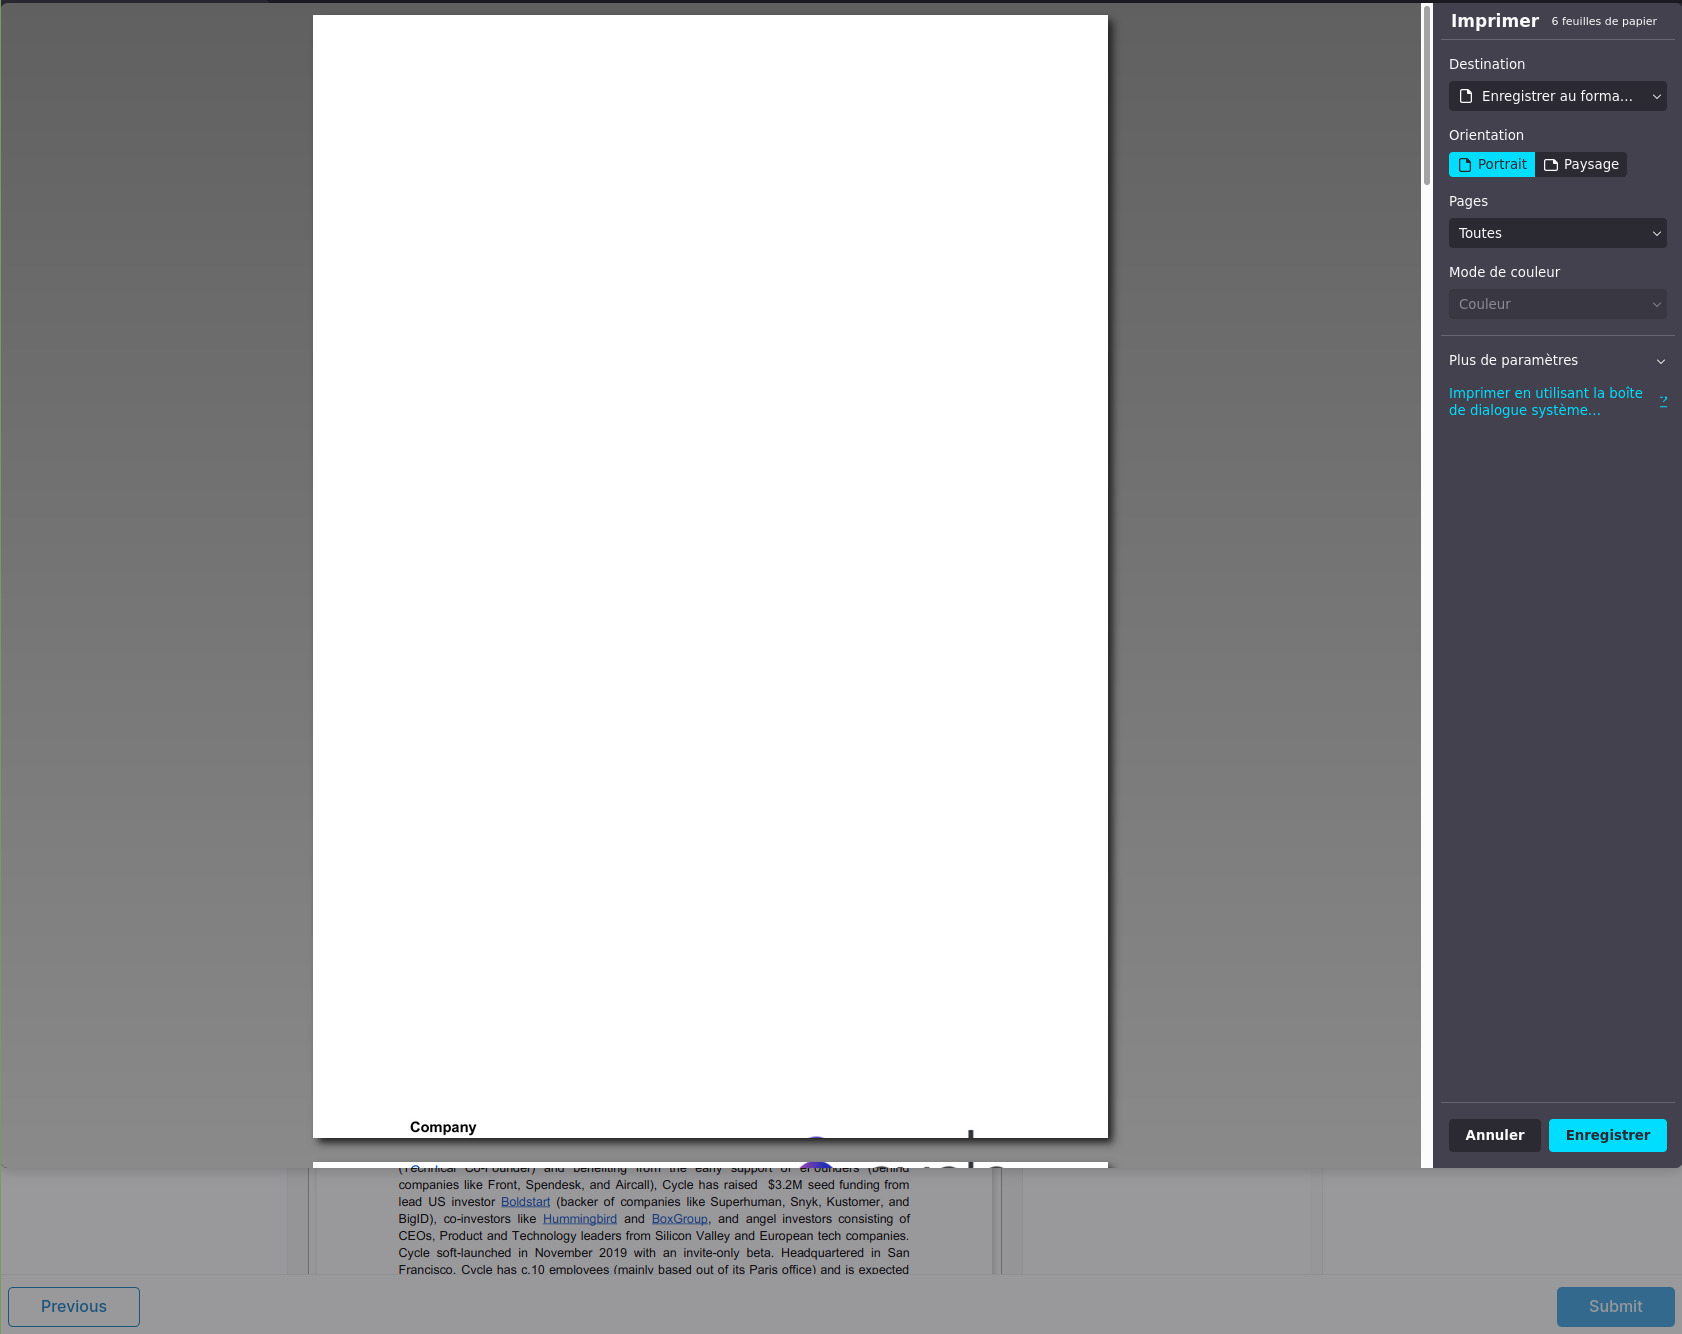Open the Destination dropdown showing Enregistrer au format

pos(1557,95)
